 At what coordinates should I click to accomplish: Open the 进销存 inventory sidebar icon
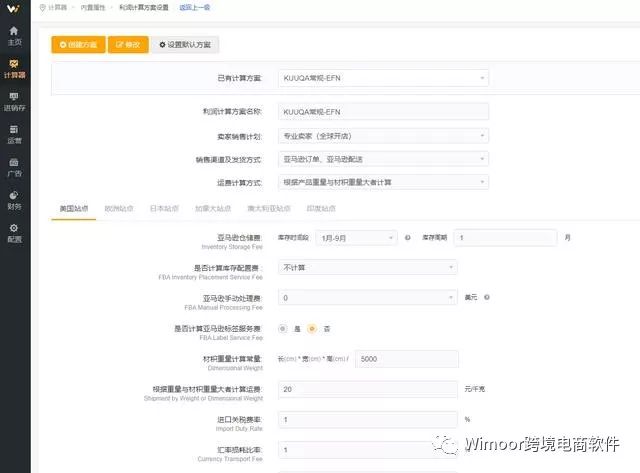click(x=14, y=102)
